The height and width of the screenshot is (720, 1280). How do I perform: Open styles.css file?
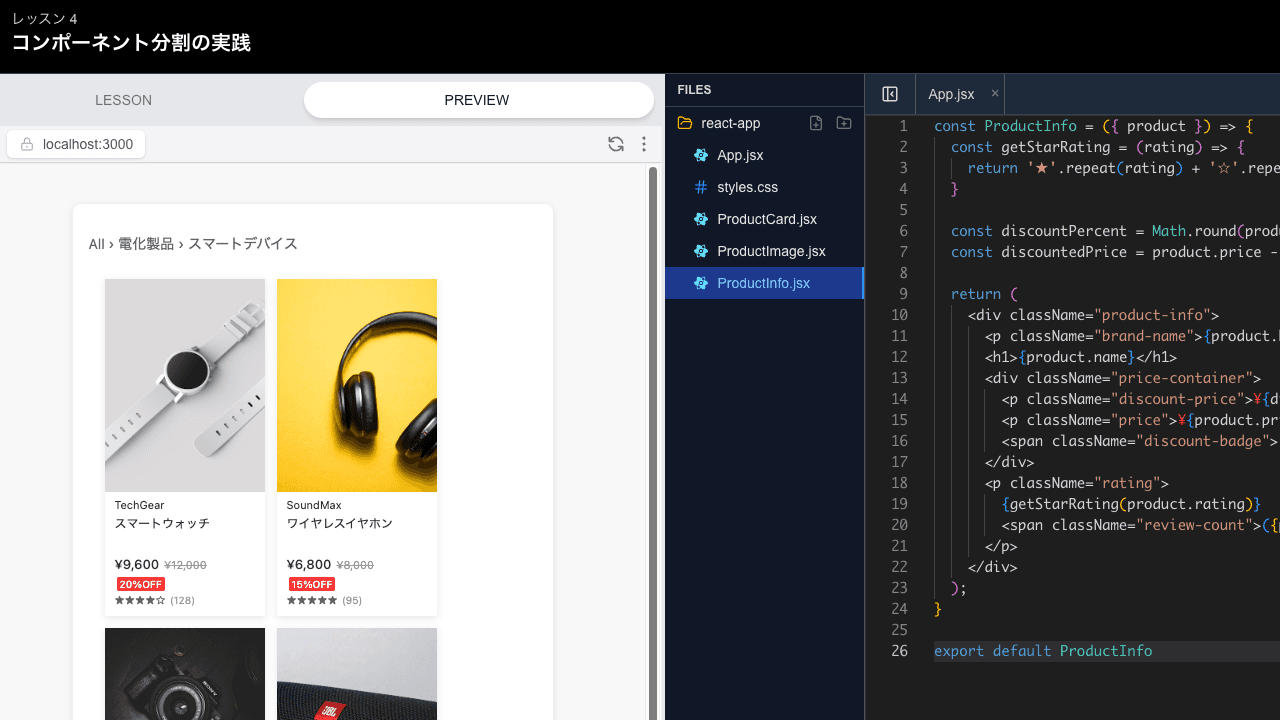[x=747, y=187]
